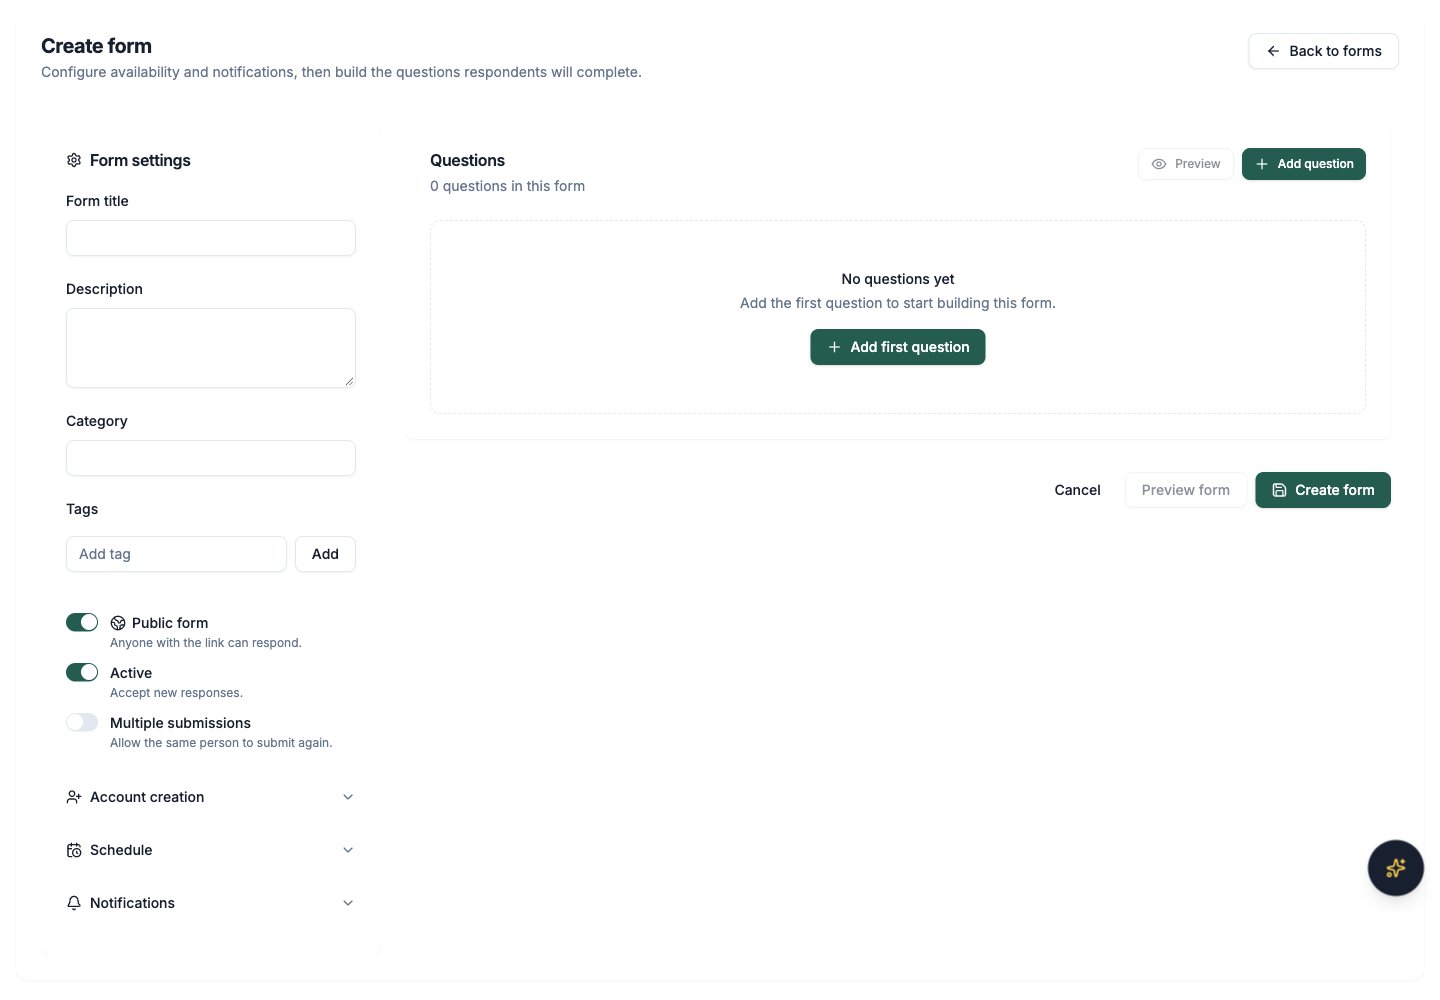This screenshot has height=1000, width=1440.
Task: Click the "Create form" page heading
Action: point(96,46)
